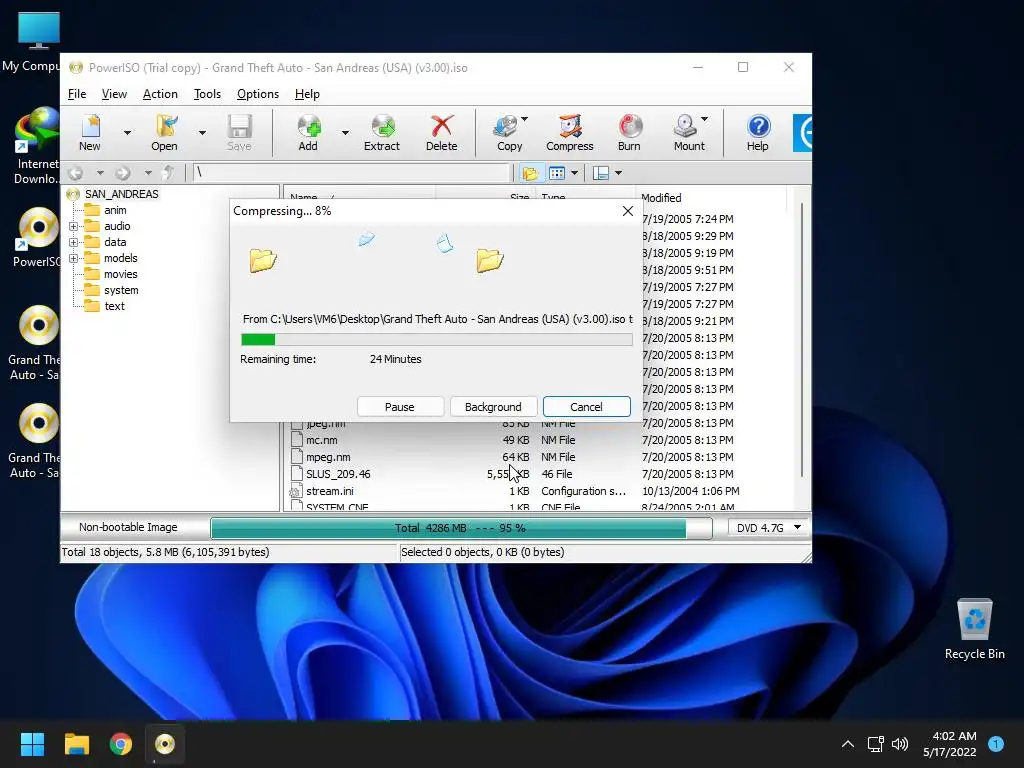Click the Modified column header

click(x=712, y=197)
